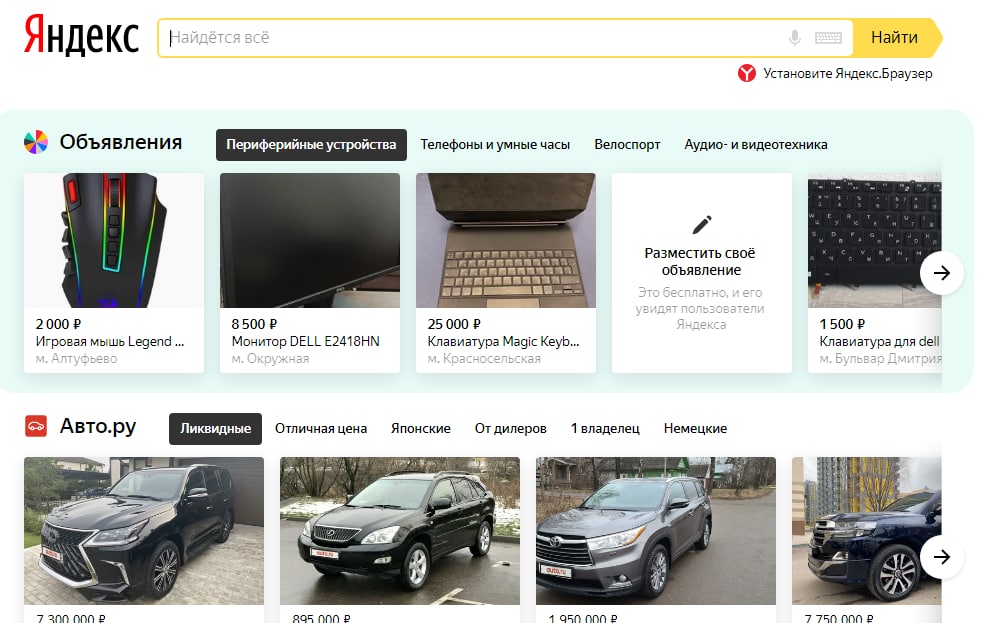997x623 pixels.
Task: Click the 7 300 000 ₽ car price
Action: [x=71, y=618]
